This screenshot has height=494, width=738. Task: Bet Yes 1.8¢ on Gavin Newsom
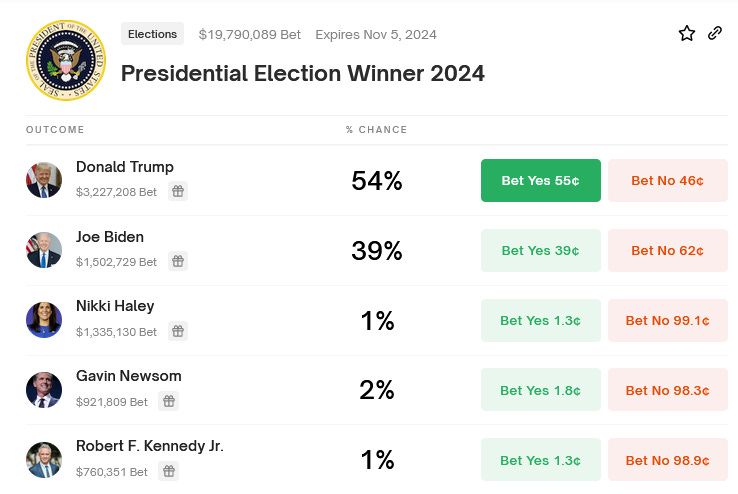pos(541,390)
